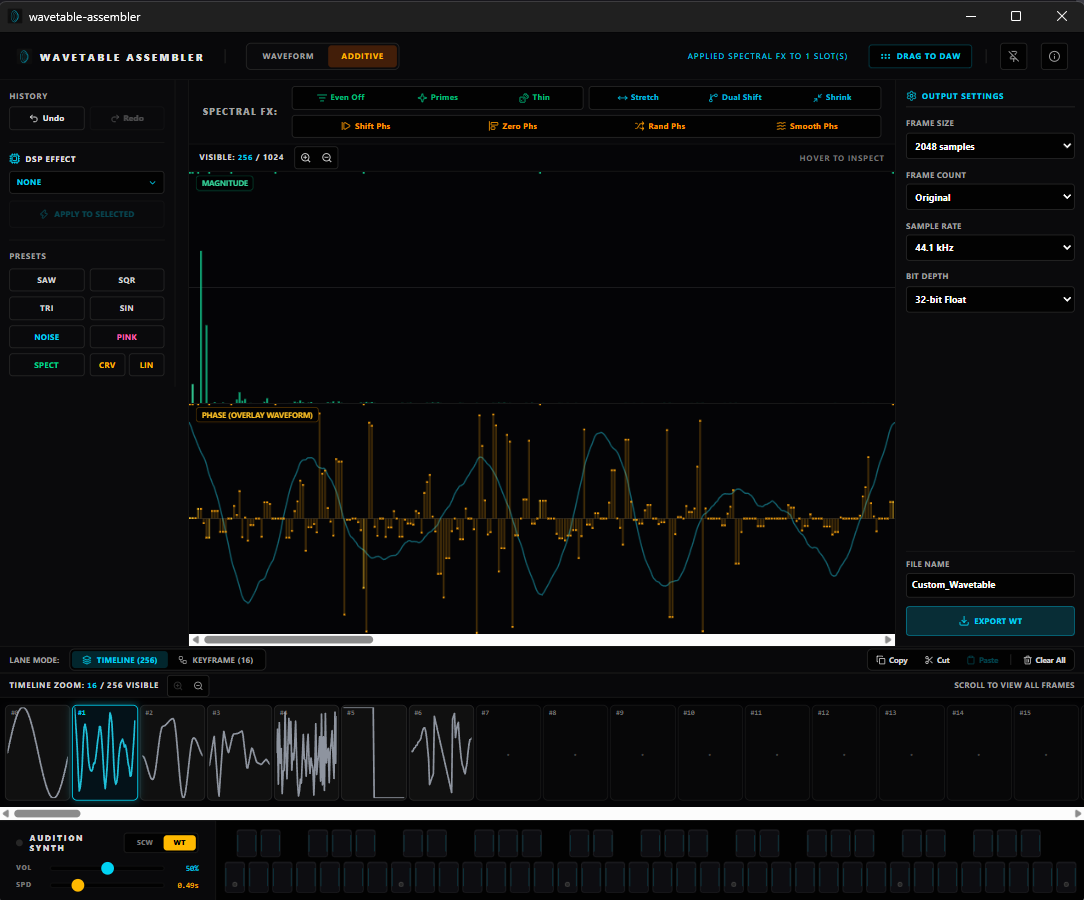Load the TRI preset
Viewport: 1084px width, 900px height.
tap(47, 308)
